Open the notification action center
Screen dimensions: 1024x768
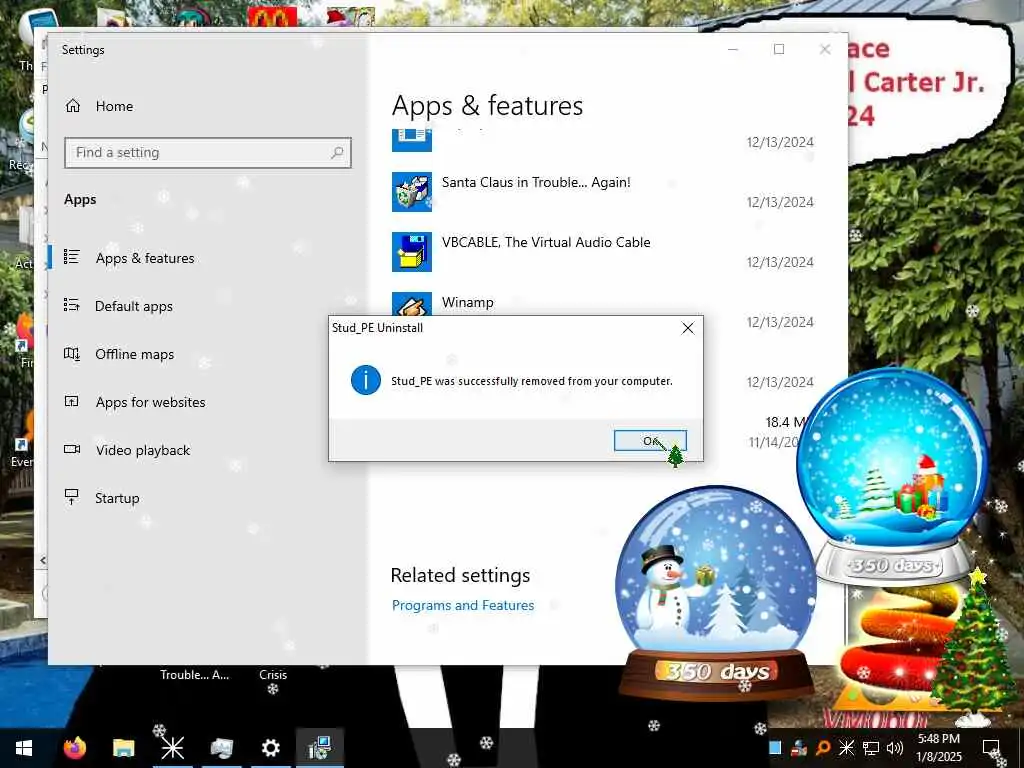(x=991, y=748)
